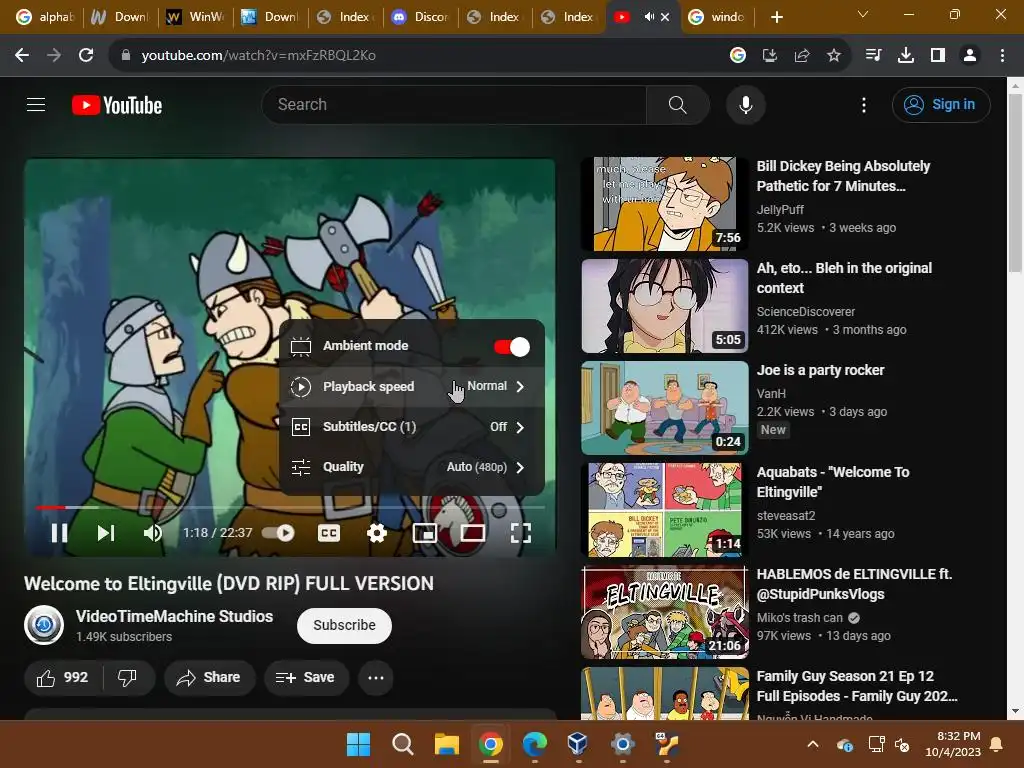1024x768 pixels.
Task: Install app icon in address bar
Action: 770,56
